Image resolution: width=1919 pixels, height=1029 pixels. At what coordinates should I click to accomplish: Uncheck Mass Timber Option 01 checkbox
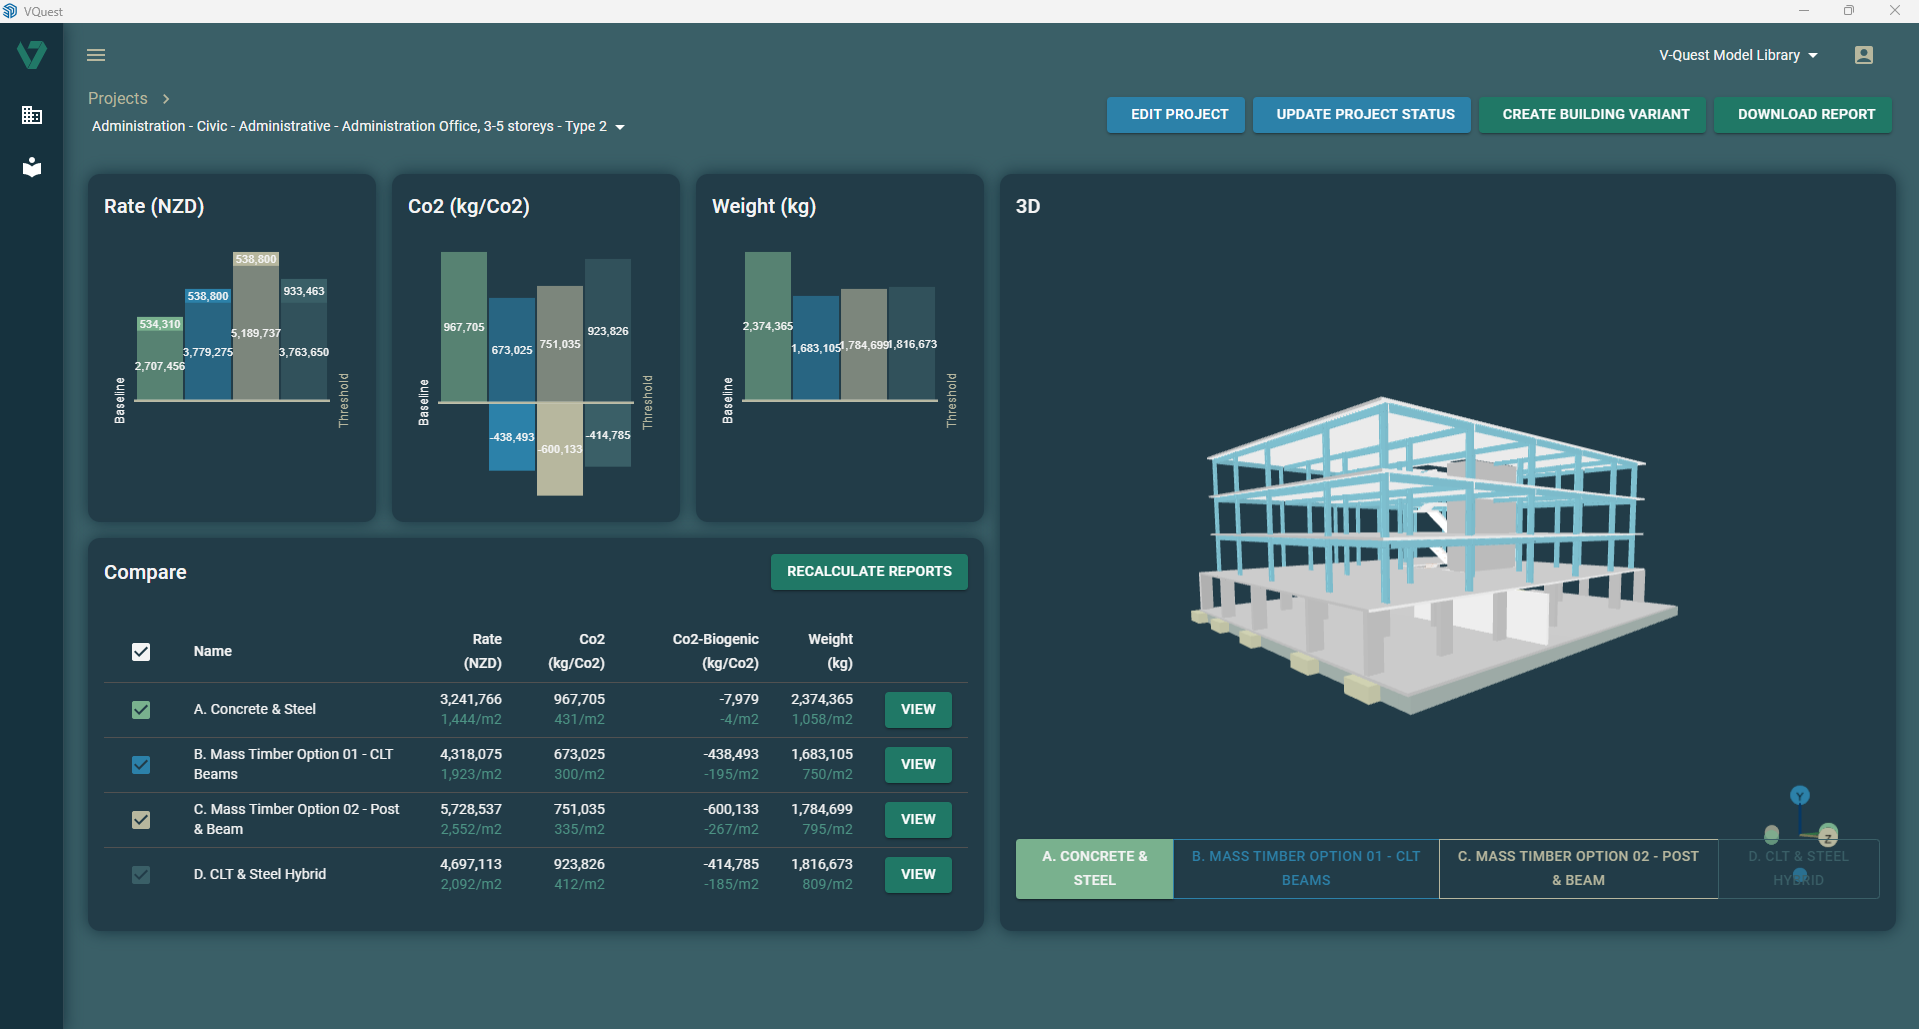point(141,765)
